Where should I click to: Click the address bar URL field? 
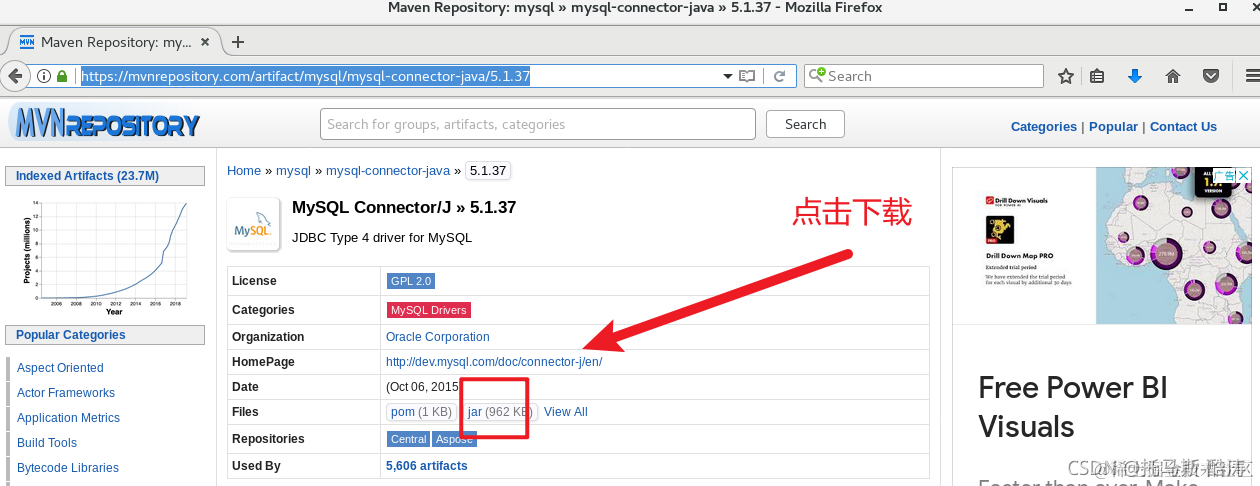tap(400, 76)
